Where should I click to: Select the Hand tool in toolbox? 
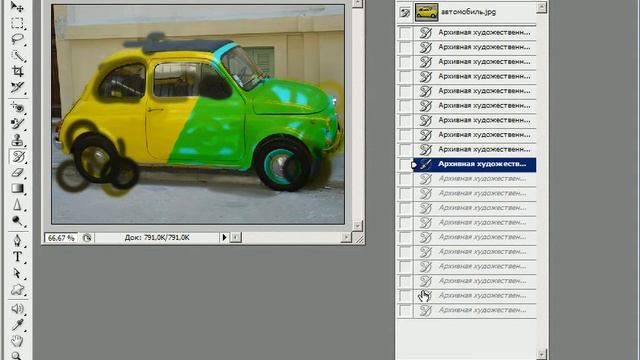[17, 341]
